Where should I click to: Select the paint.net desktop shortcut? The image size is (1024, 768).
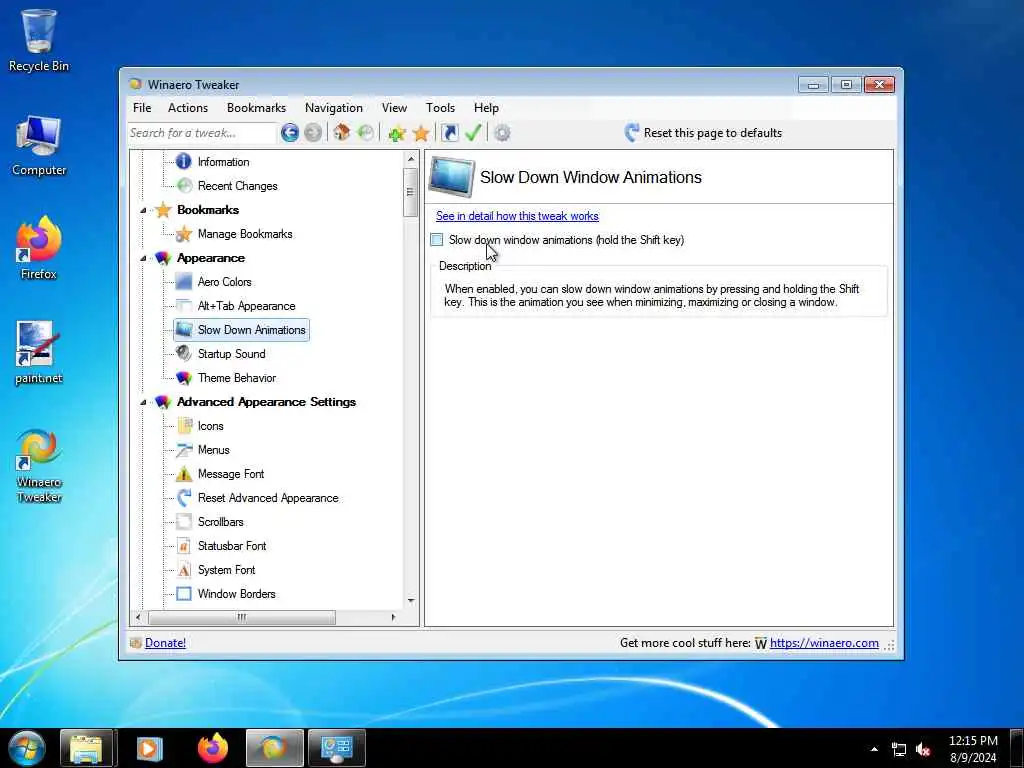pyautogui.click(x=39, y=353)
